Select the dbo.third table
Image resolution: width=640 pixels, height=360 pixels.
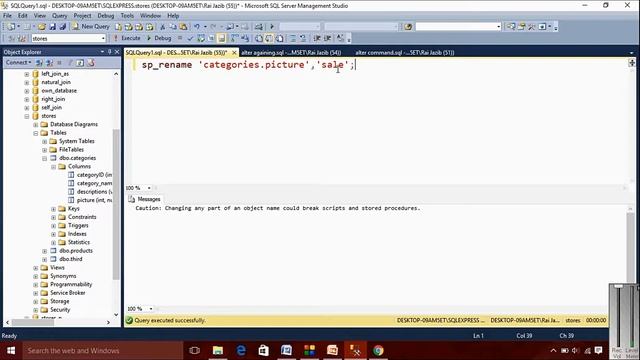click(x=71, y=259)
